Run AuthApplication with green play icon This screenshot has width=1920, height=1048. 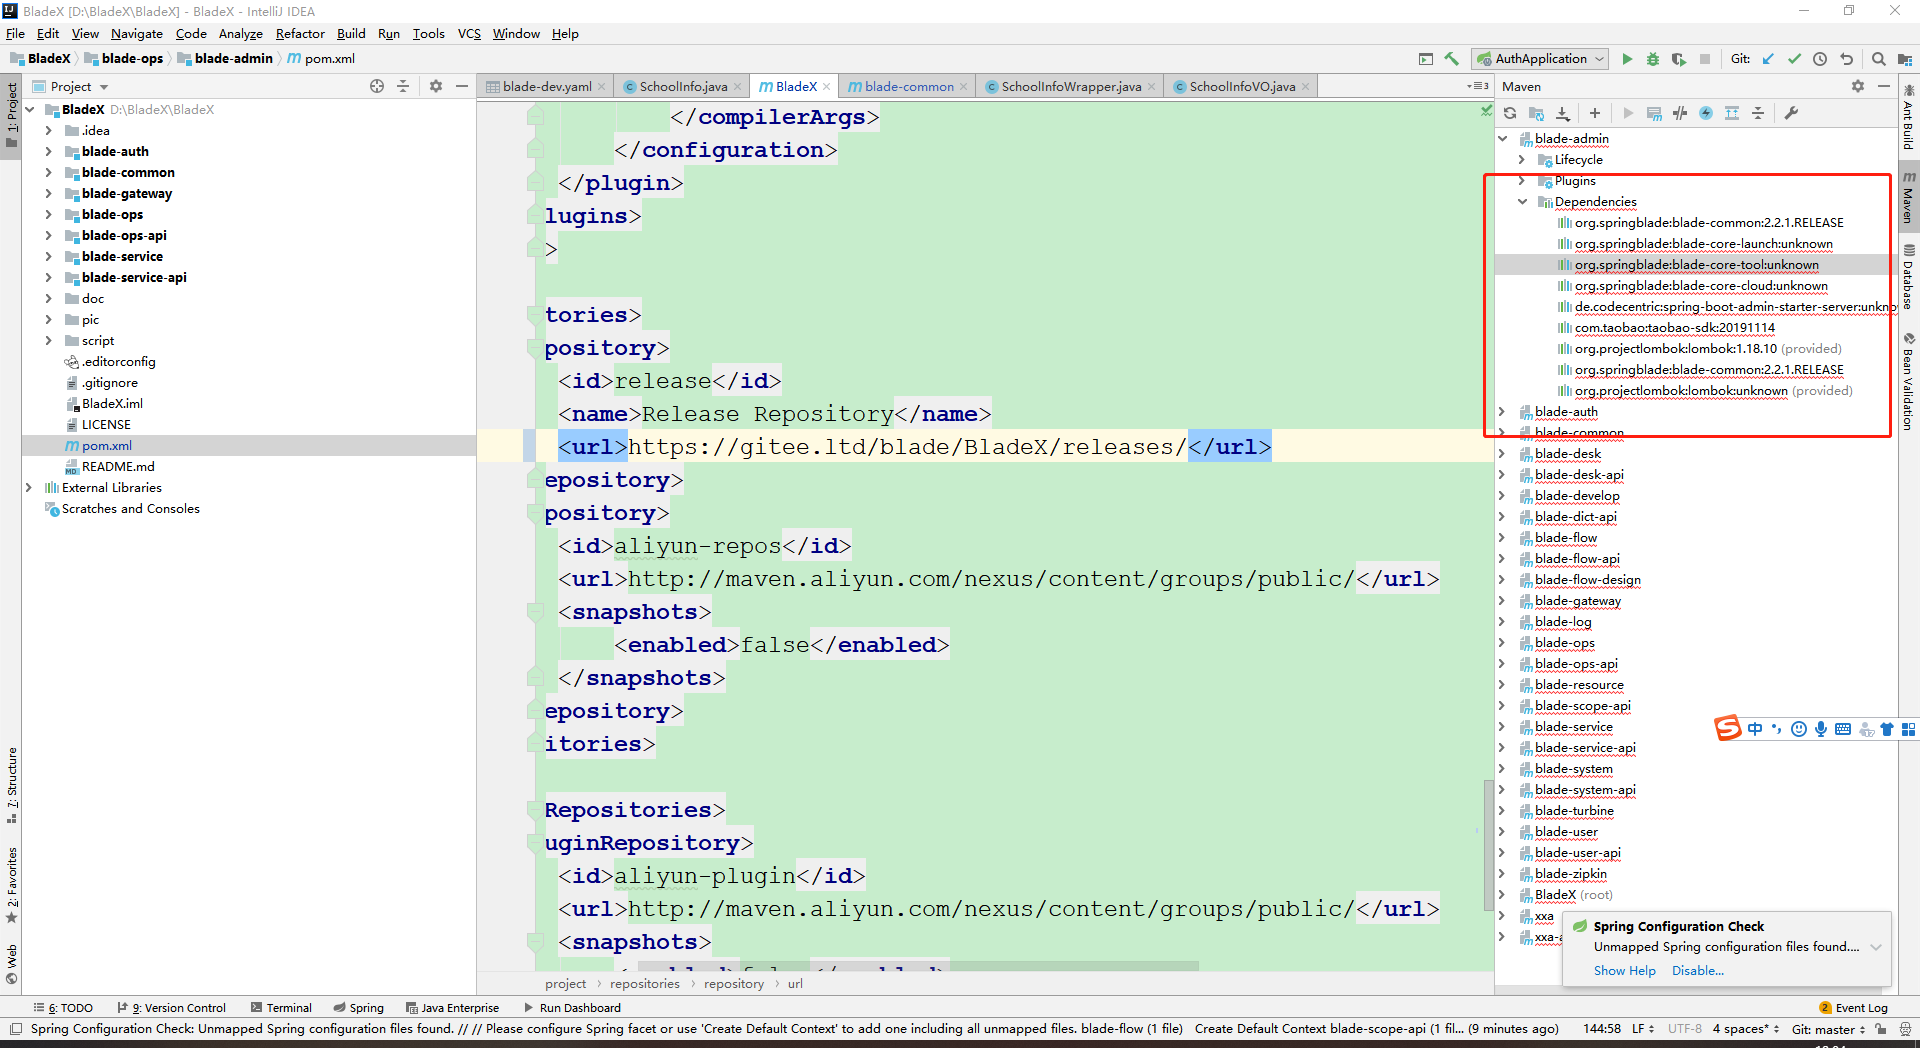[x=1627, y=59]
